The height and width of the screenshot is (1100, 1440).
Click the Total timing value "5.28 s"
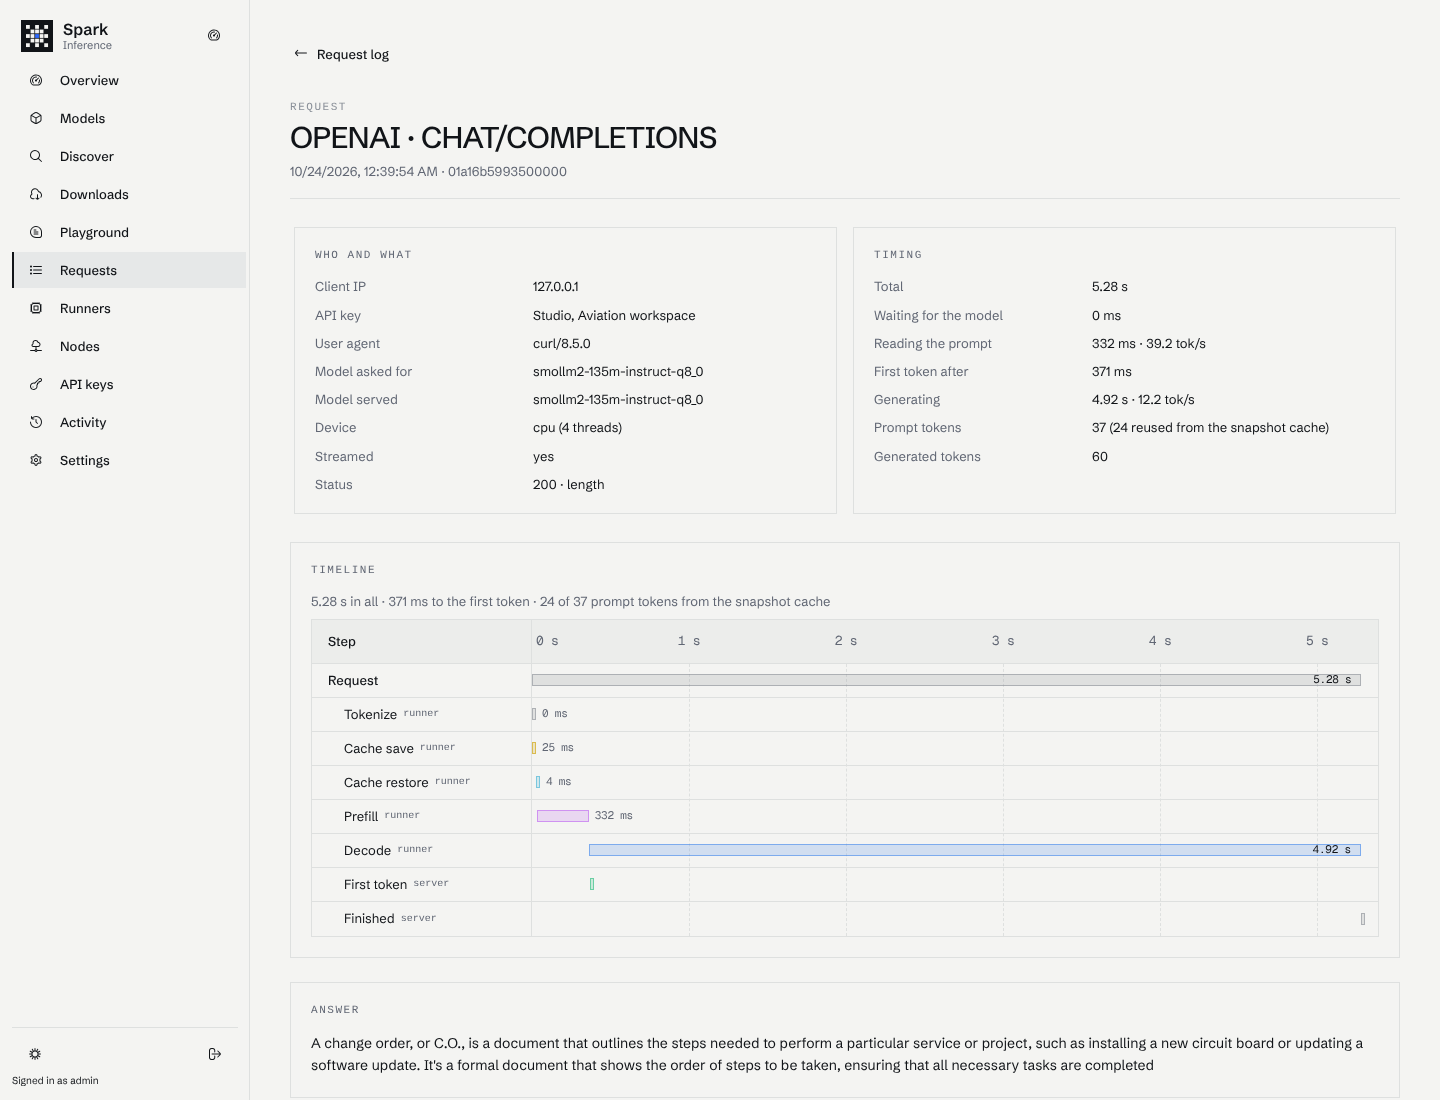(1110, 287)
